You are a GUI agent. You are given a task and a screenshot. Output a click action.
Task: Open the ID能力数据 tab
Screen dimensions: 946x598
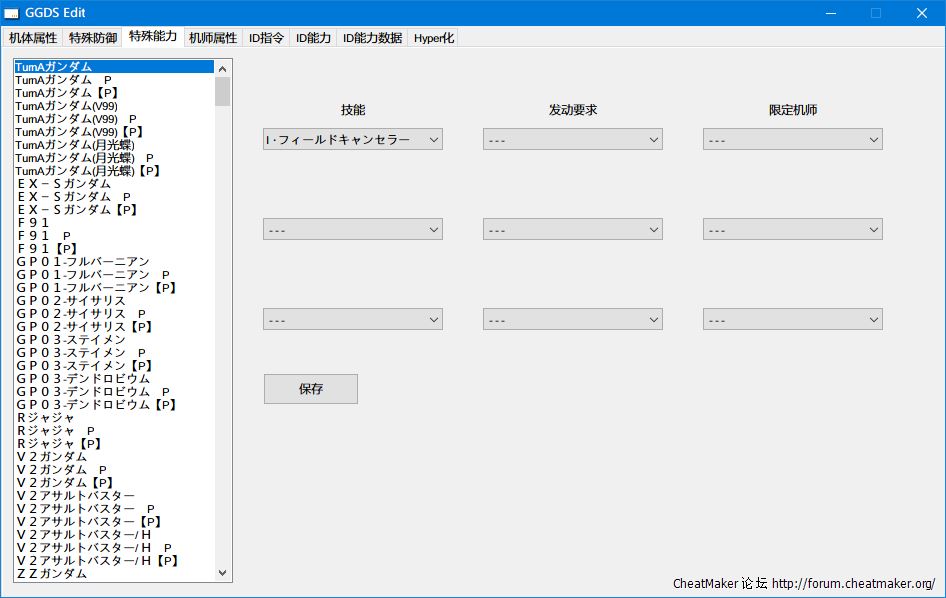click(372, 38)
